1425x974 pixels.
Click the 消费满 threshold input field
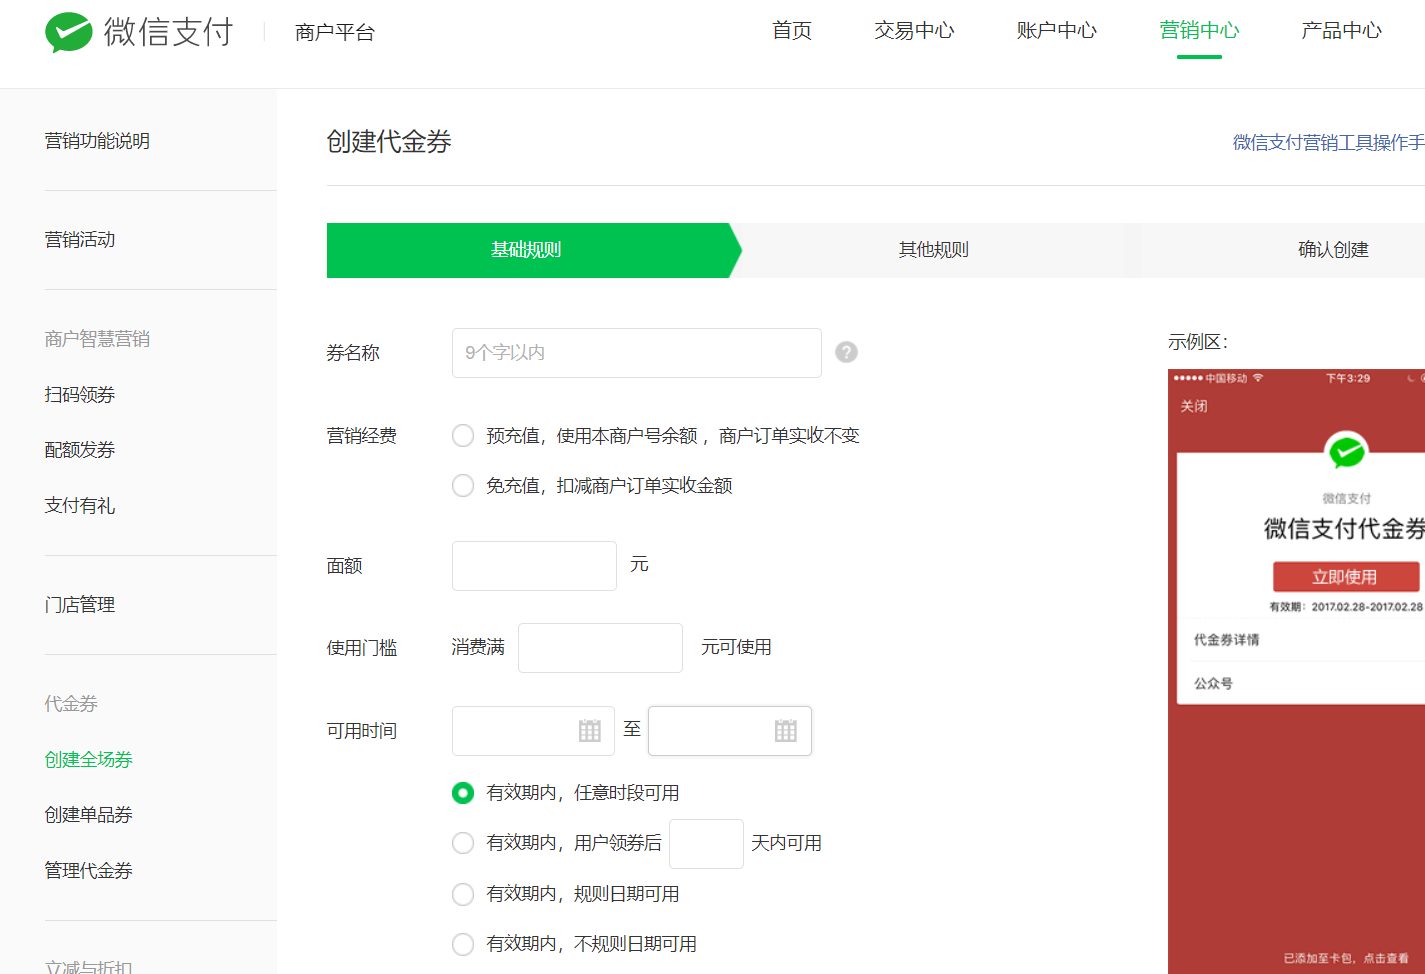tap(600, 648)
